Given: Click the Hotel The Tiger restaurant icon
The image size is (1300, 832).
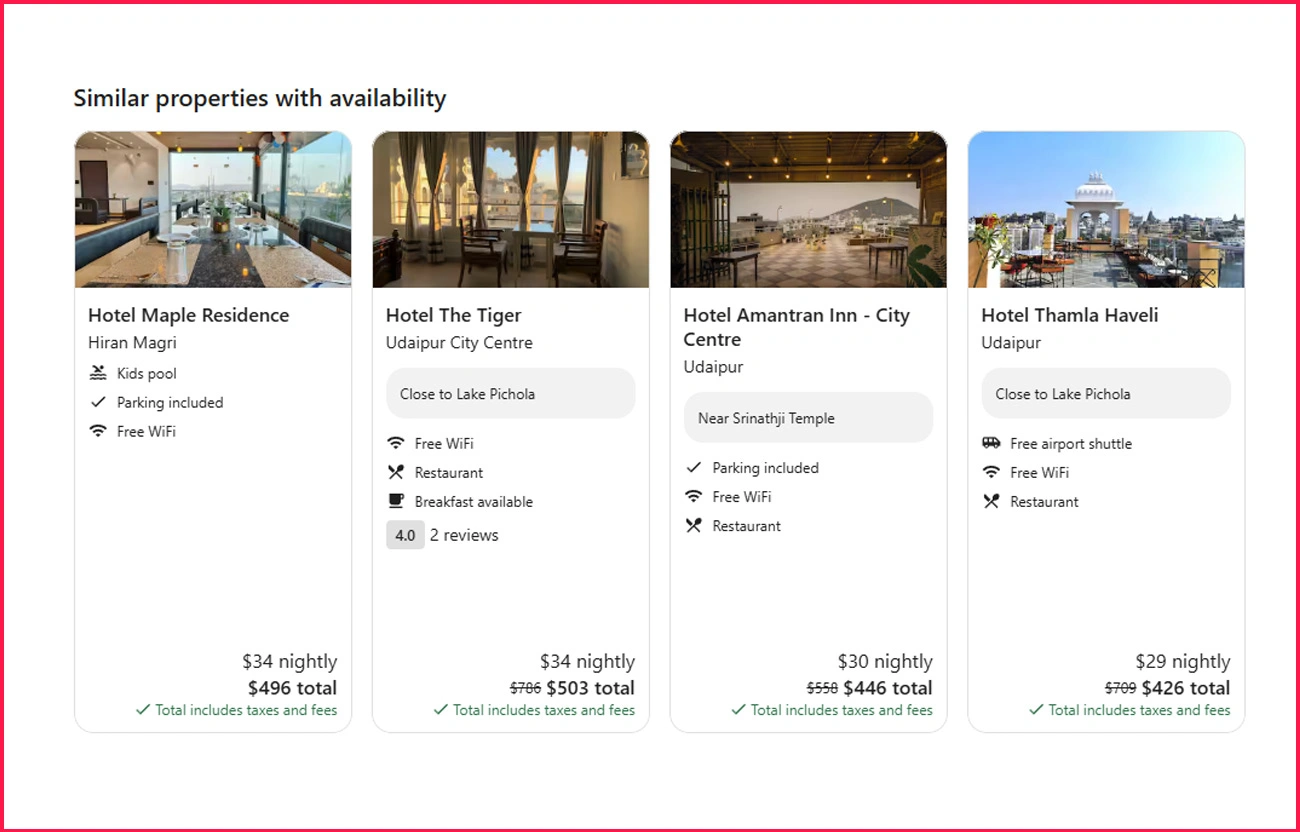Looking at the screenshot, I should [396, 472].
